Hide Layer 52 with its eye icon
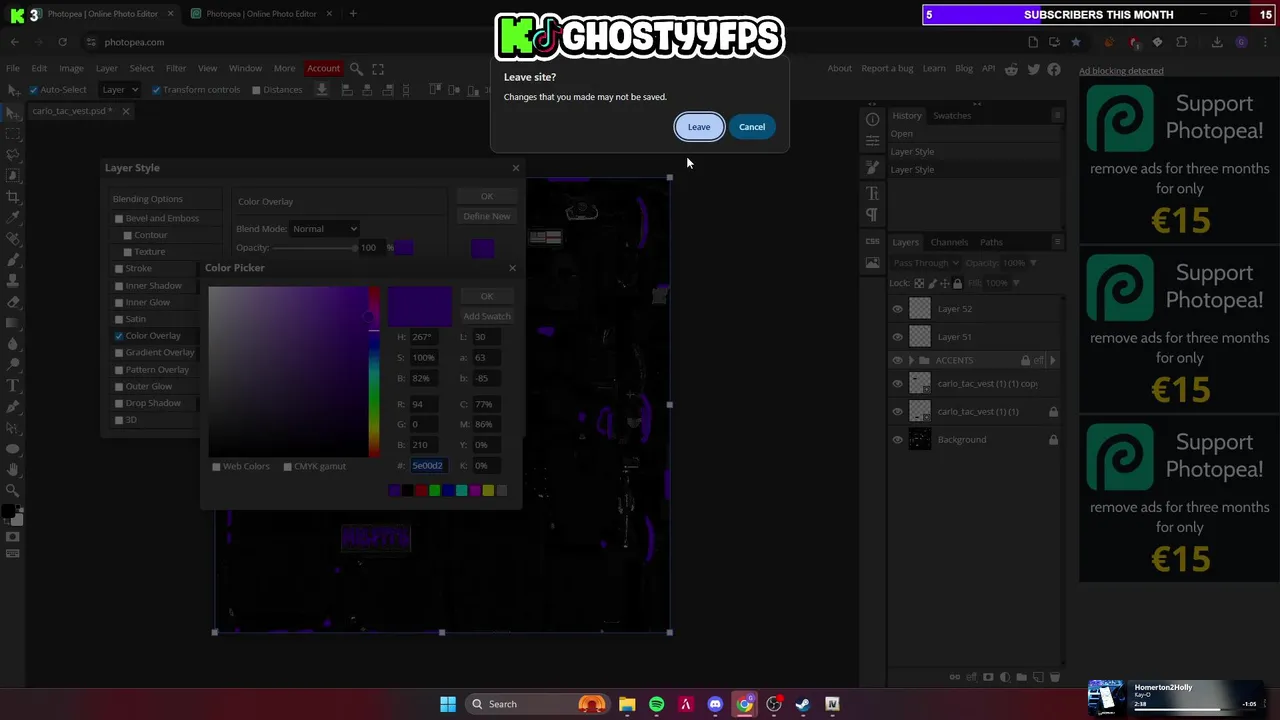This screenshot has width=1280, height=720. click(897, 309)
